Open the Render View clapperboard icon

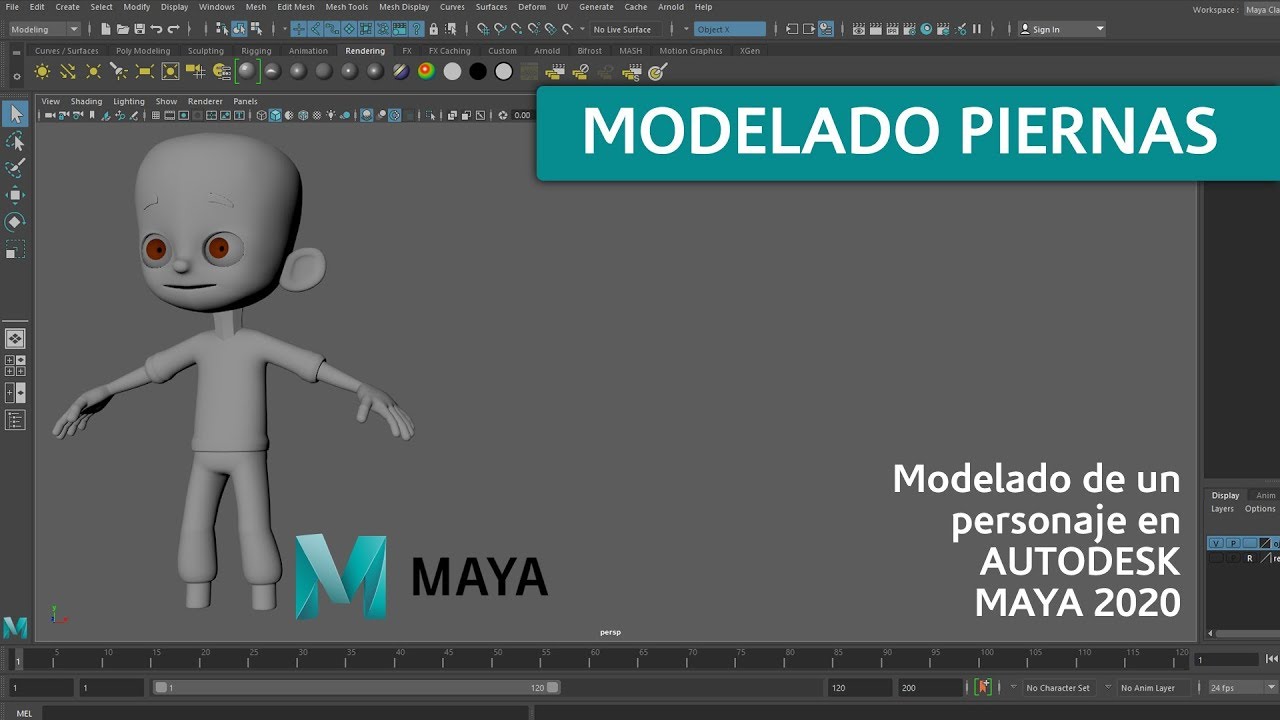[x=859, y=29]
